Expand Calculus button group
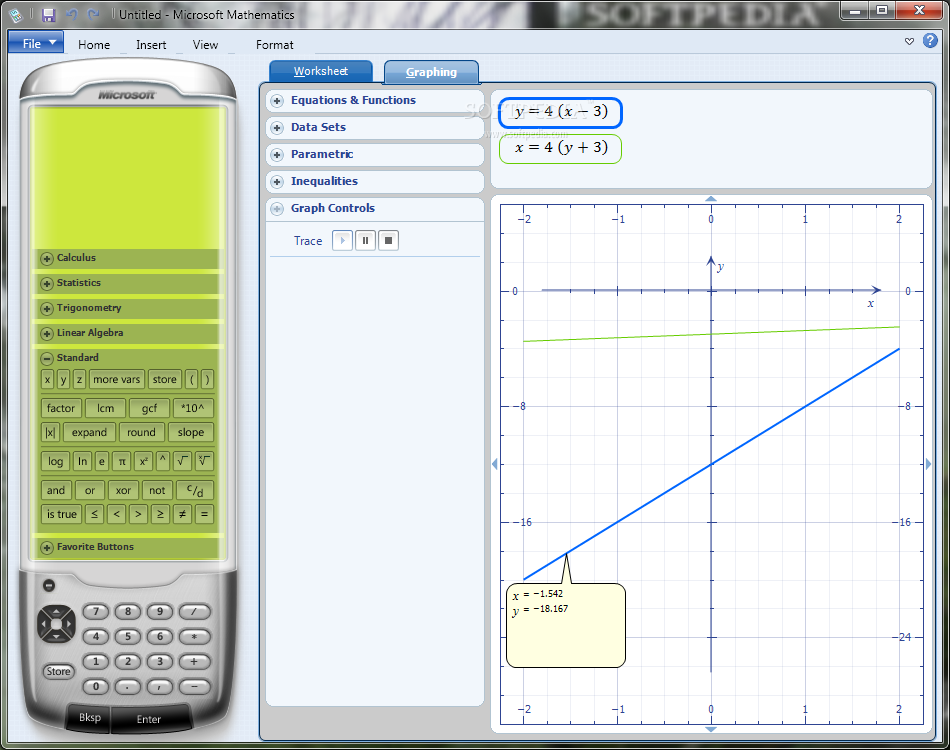950x750 pixels. [47, 259]
